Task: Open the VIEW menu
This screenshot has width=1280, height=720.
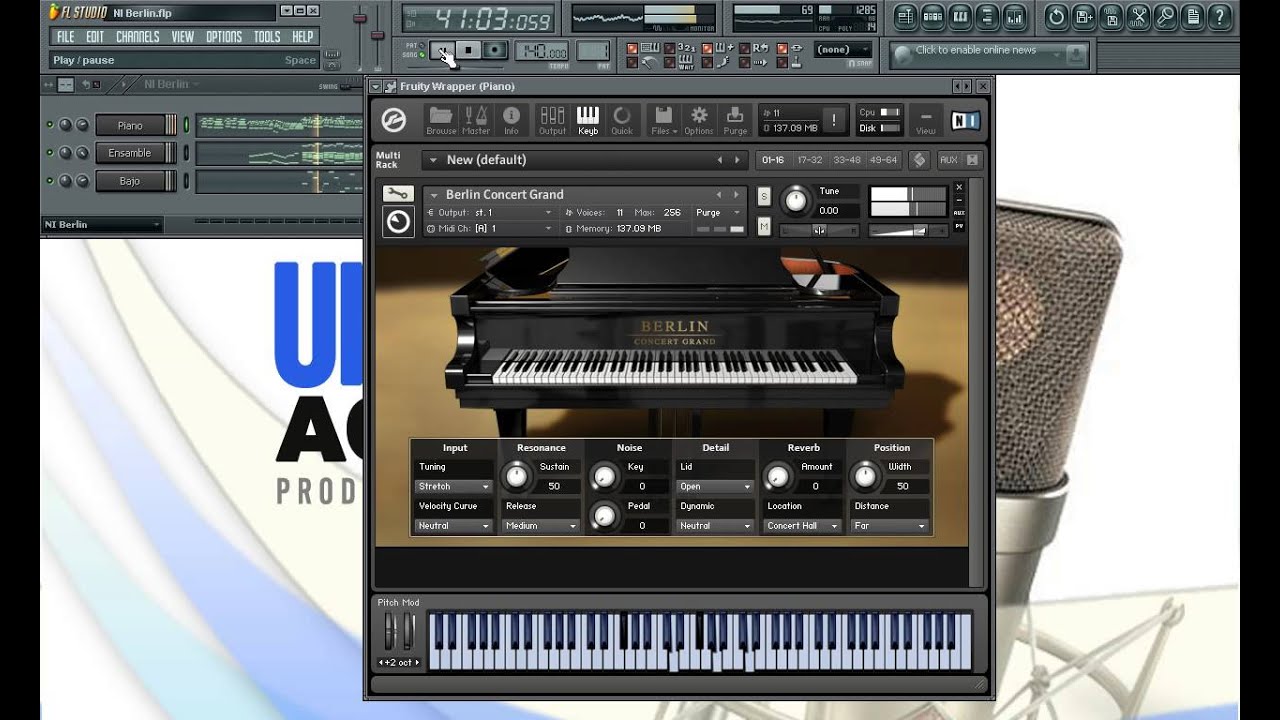Action: [x=183, y=37]
